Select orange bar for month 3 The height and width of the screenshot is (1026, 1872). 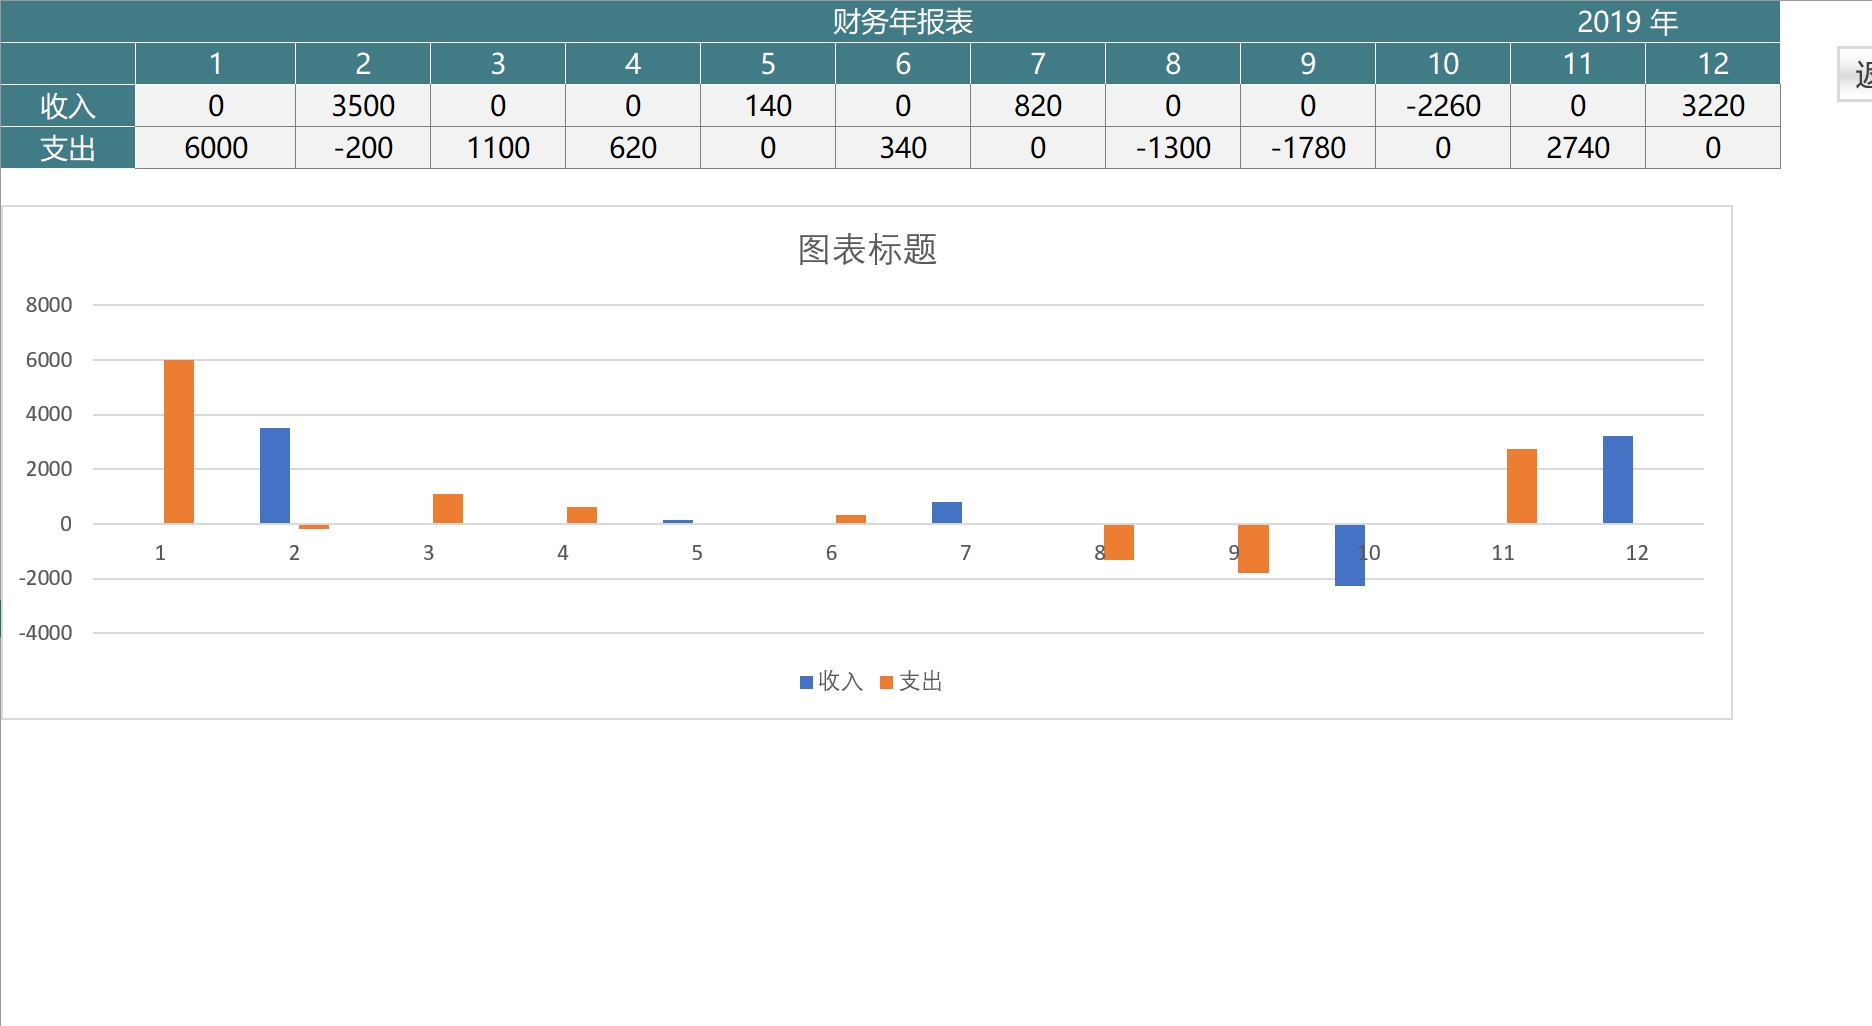(448, 508)
